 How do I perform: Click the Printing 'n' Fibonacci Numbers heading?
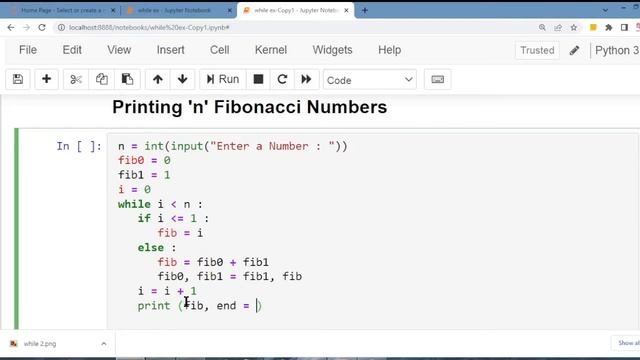(x=249, y=107)
